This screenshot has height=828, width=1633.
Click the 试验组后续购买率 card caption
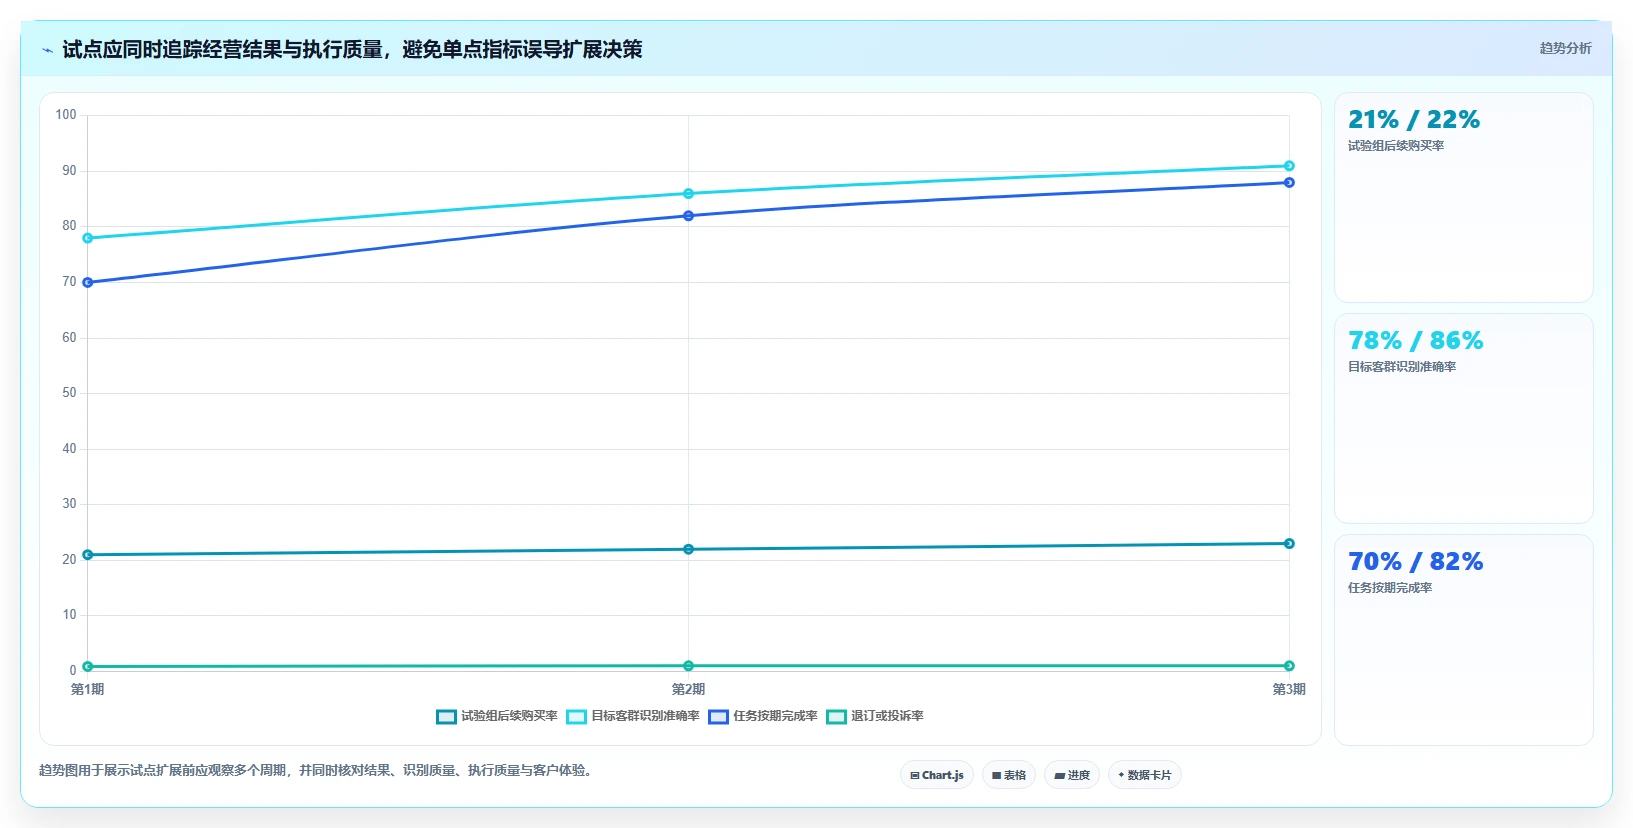tap(1396, 146)
